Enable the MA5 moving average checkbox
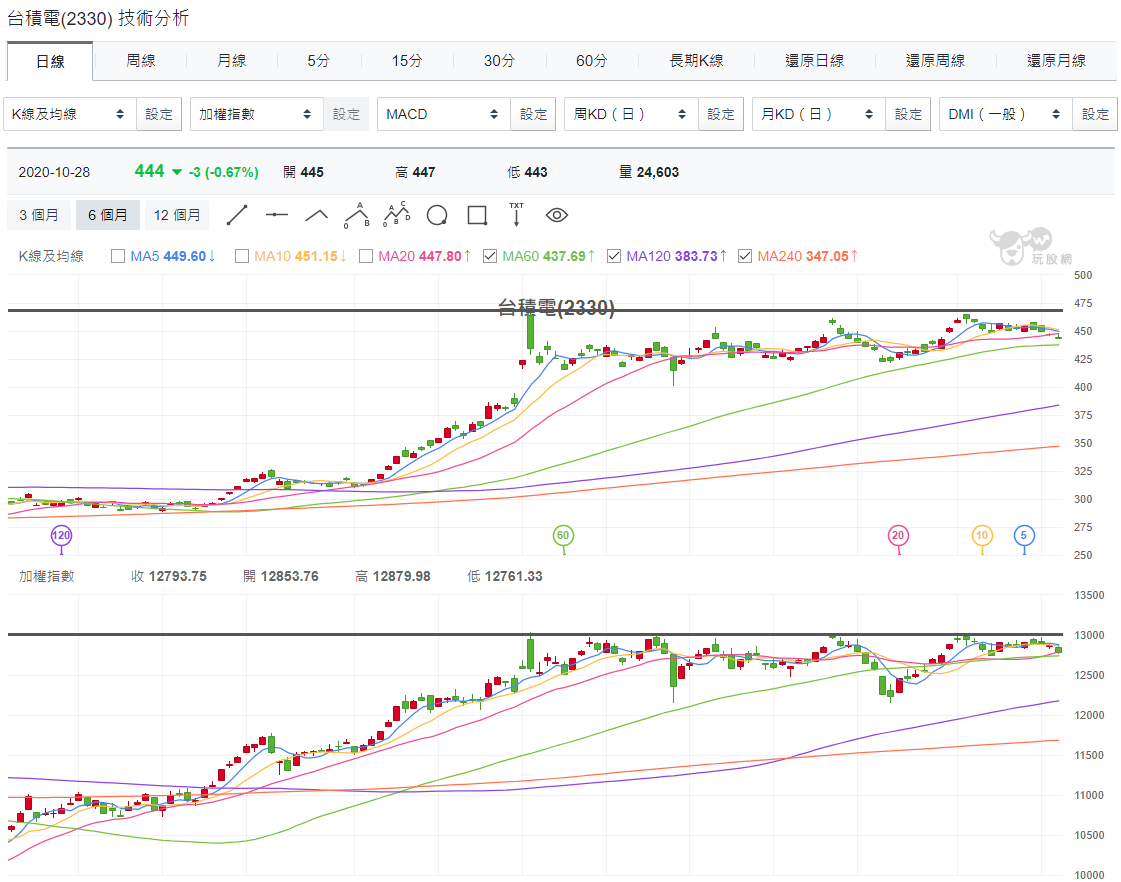Viewport: 1121px width, 882px height. tap(118, 256)
